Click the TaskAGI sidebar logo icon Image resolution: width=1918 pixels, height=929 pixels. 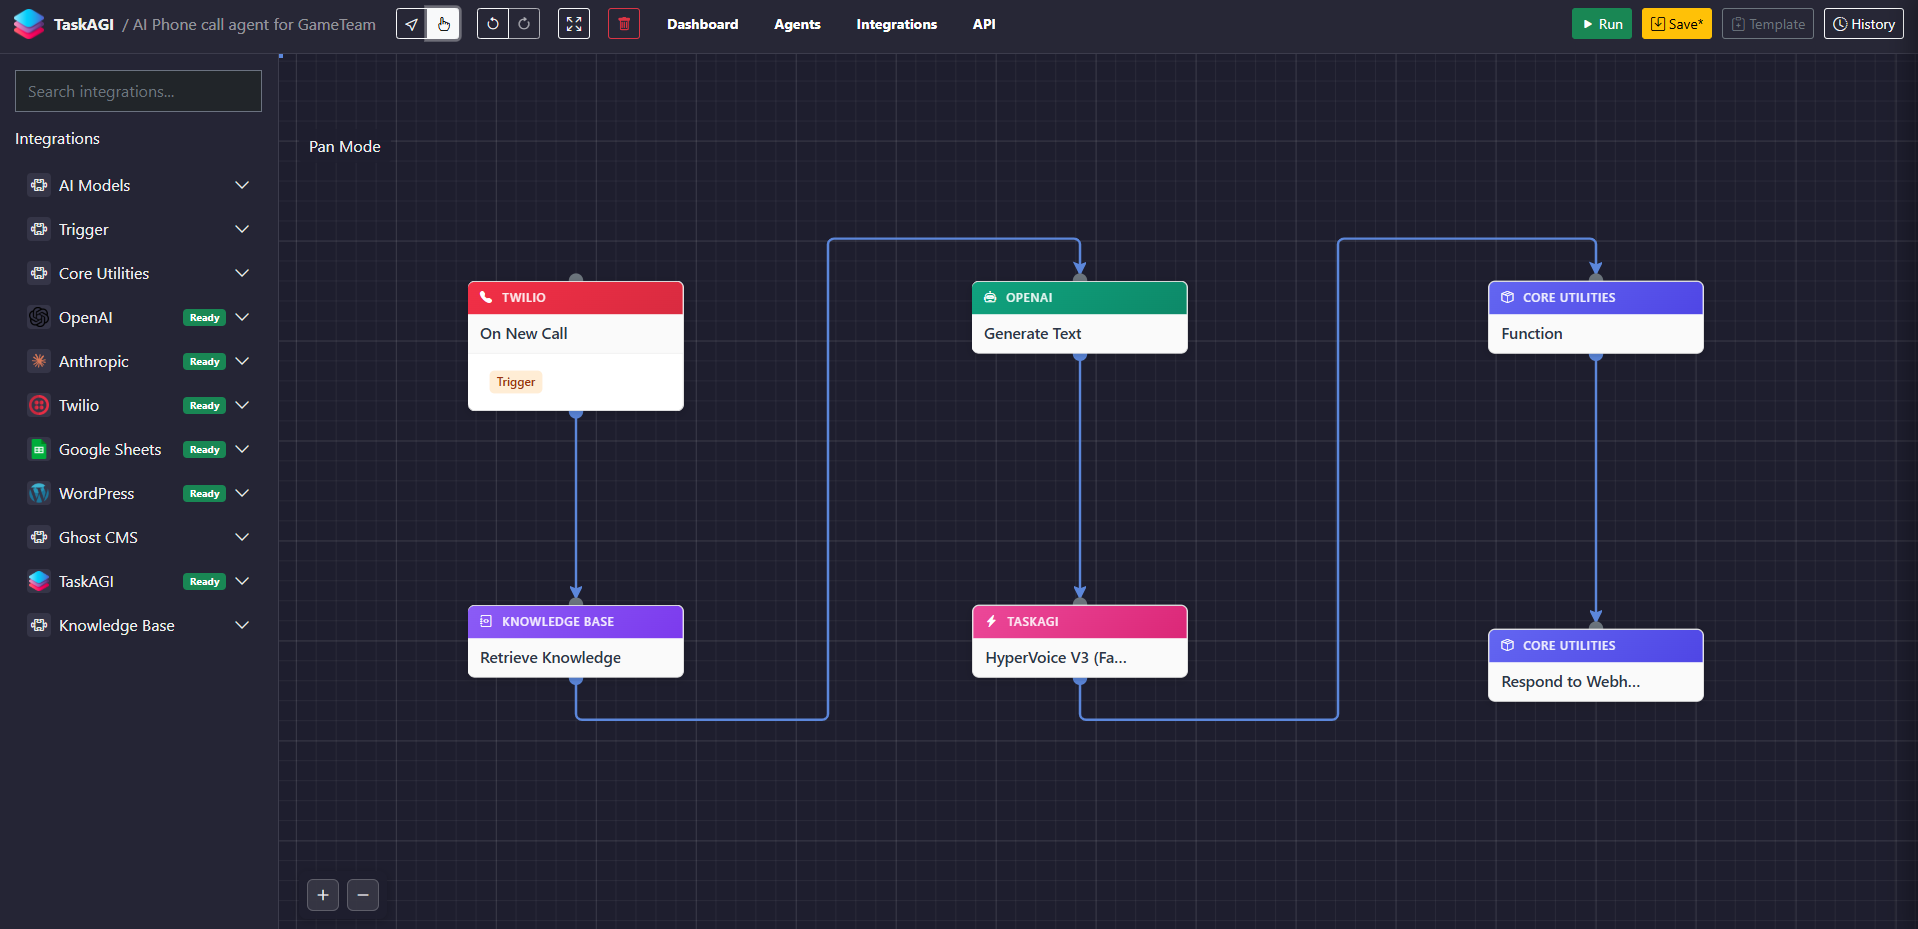[x=39, y=581]
